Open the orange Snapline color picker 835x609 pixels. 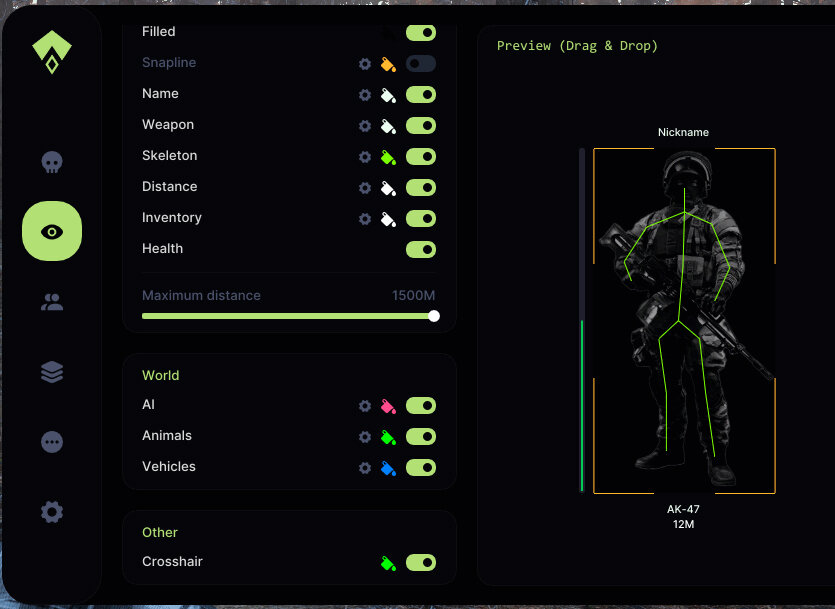(x=389, y=64)
